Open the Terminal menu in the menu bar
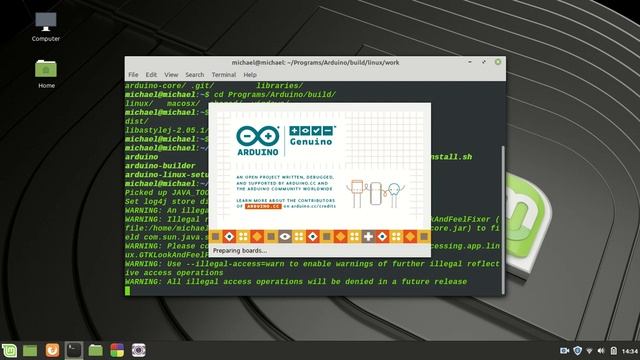 click(x=224, y=75)
